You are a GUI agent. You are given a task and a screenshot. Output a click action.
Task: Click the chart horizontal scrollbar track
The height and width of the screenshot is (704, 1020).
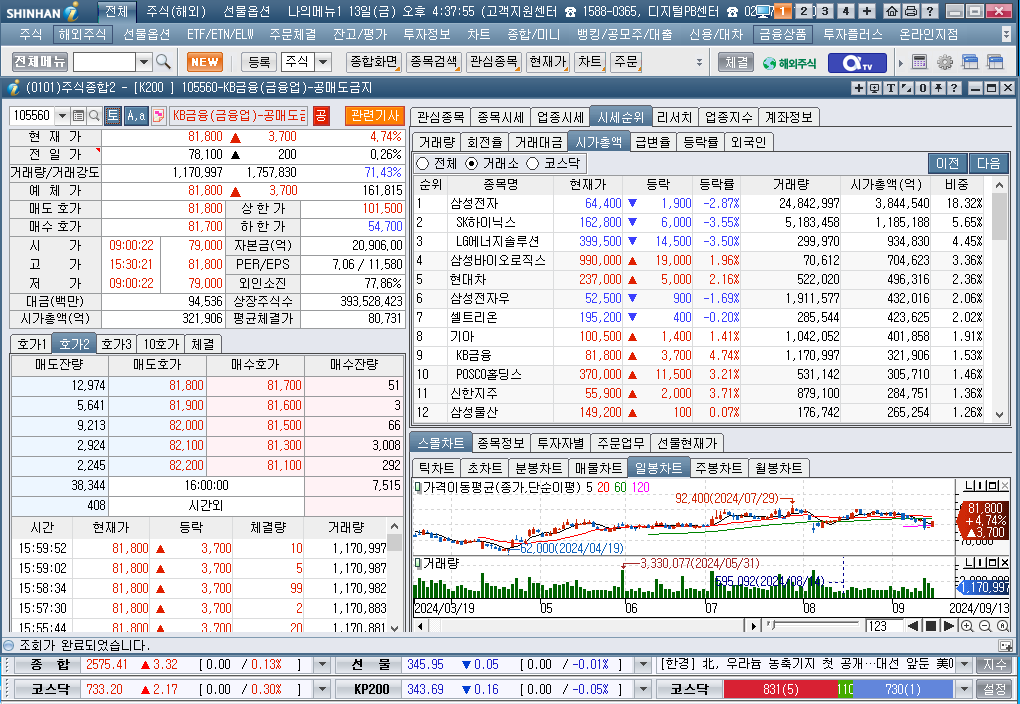[589, 626]
